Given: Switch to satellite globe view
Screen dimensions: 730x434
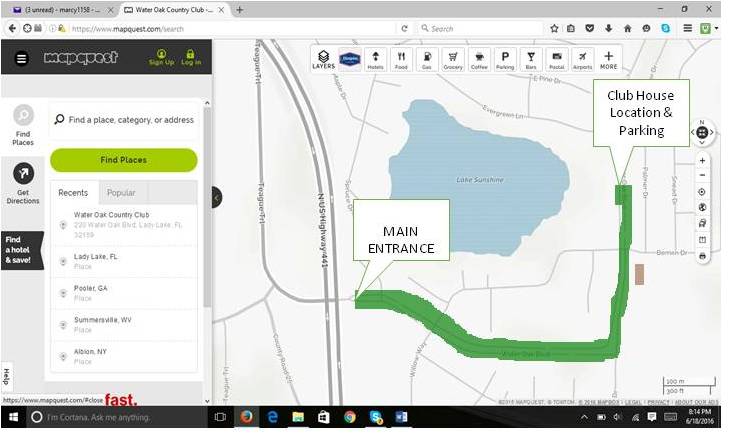Looking at the screenshot, I should tap(703, 208).
